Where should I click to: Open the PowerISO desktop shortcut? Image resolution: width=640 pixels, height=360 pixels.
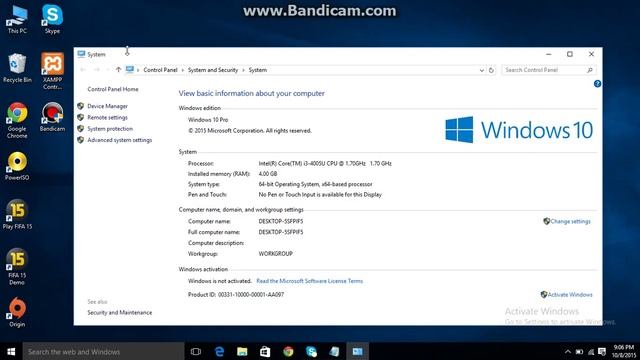17,166
